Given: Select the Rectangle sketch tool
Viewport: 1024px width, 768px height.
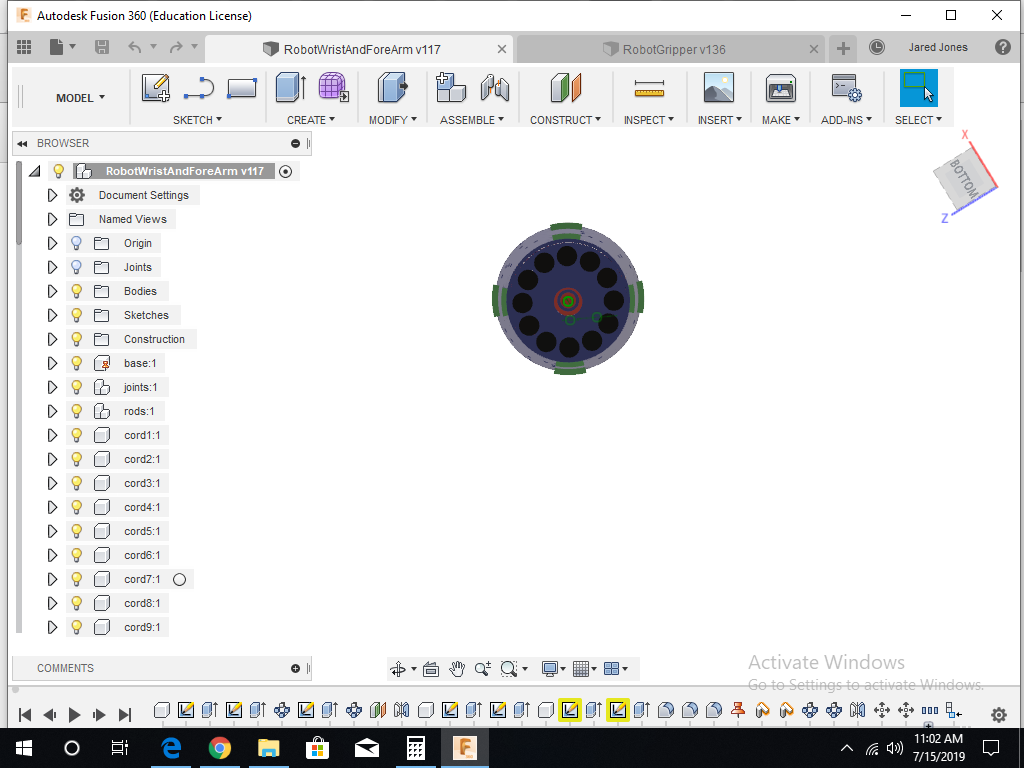Looking at the screenshot, I should pyautogui.click(x=242, y=88).
